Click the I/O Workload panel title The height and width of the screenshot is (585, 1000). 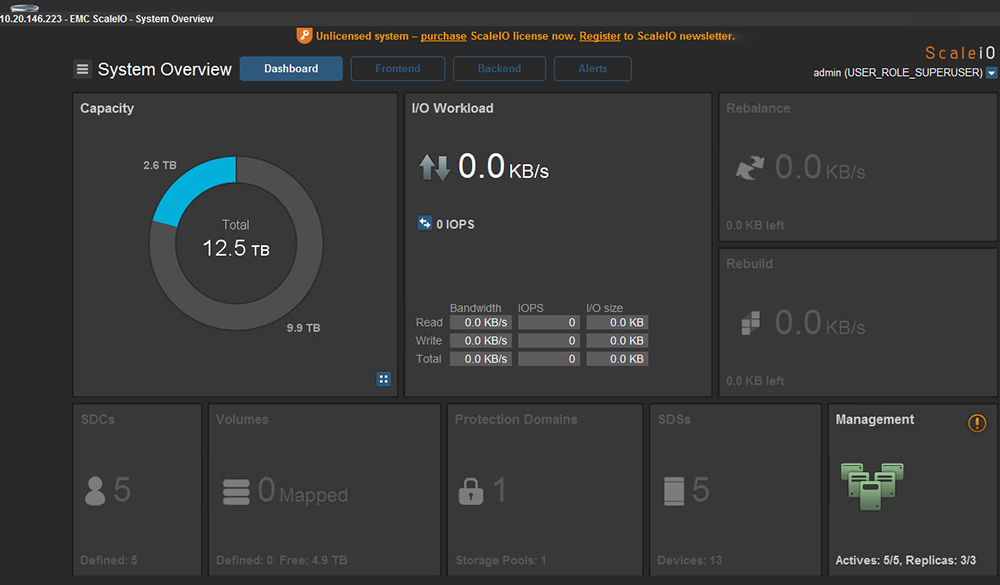pos(452,108)
